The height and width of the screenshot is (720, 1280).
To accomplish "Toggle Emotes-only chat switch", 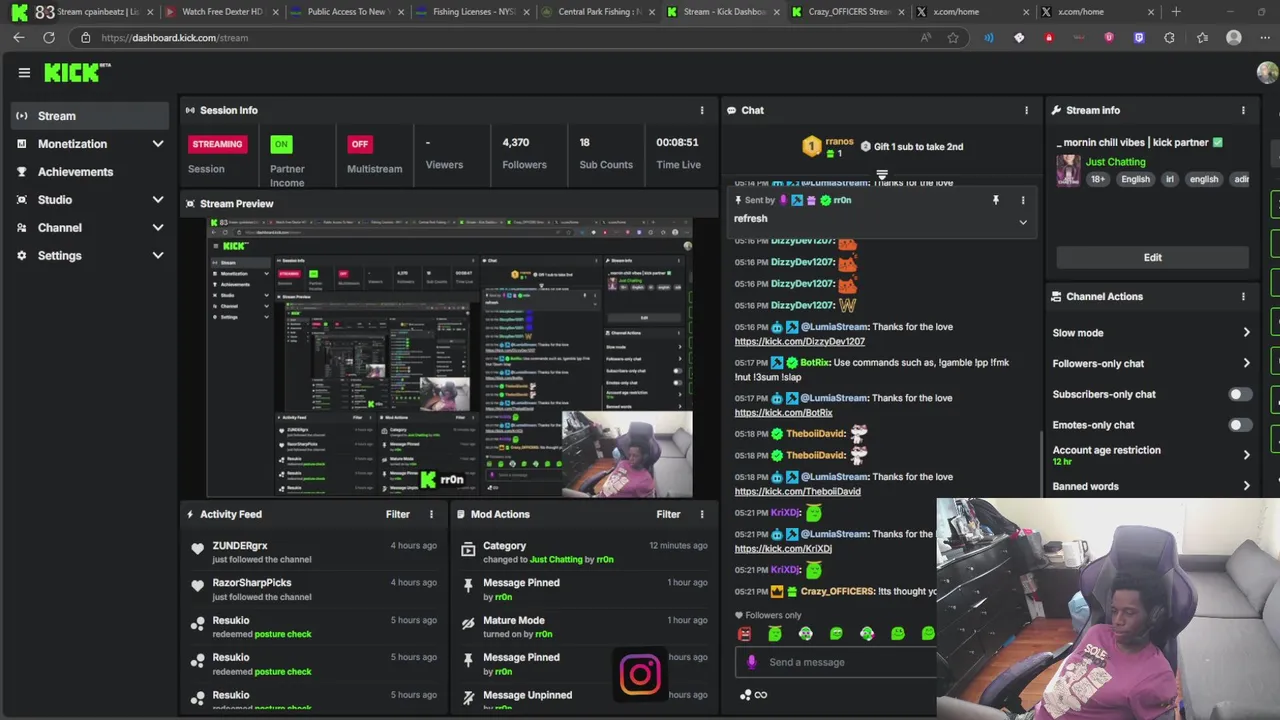I will (x=1240, y=425).
